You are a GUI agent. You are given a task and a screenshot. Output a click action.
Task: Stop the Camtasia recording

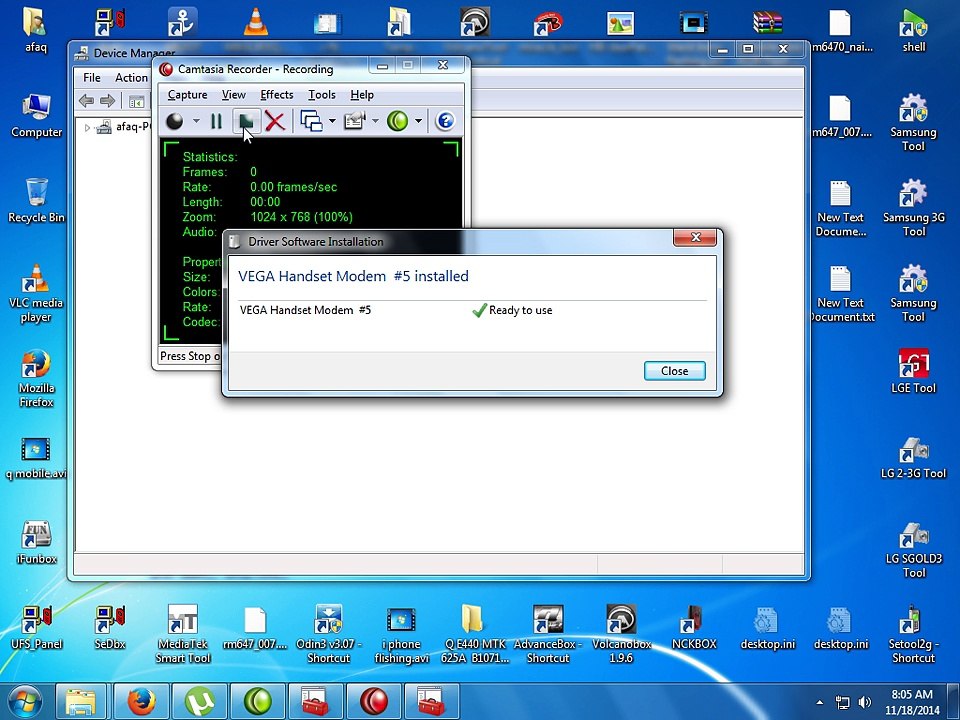click(246, 121)
